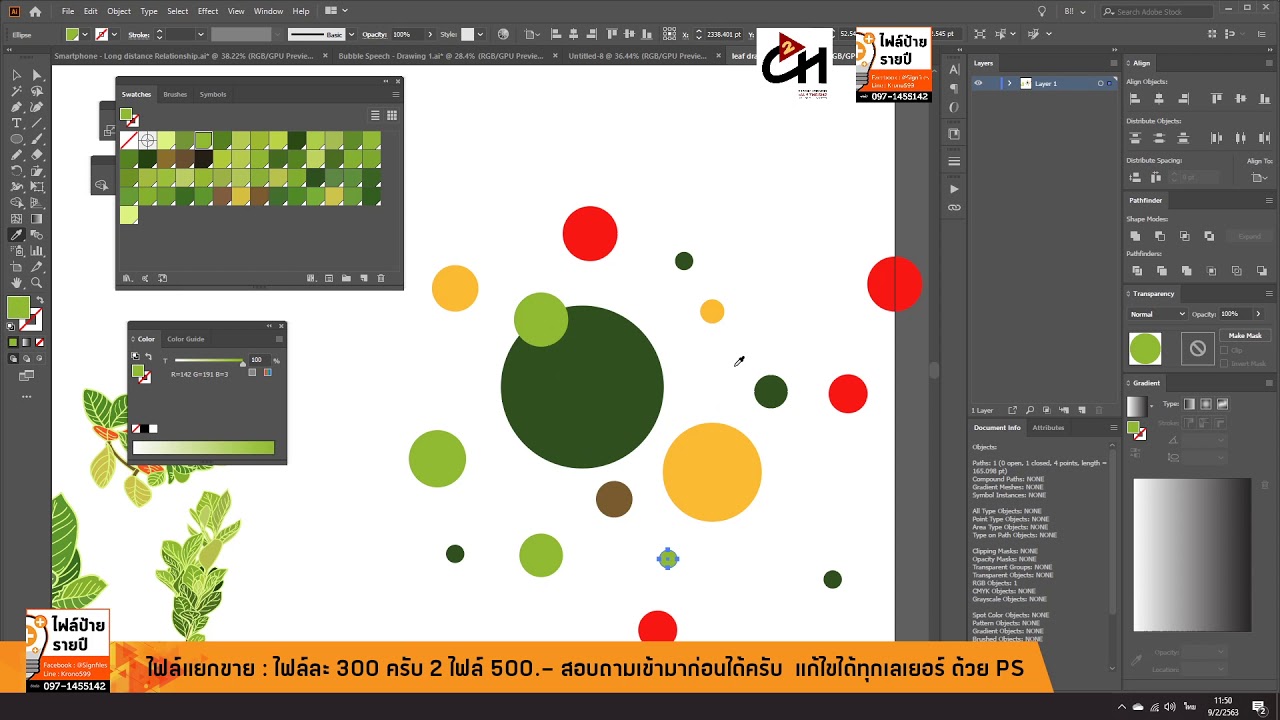
Task: Select the Selection tool arrow
Action: (x=17, y=75)
